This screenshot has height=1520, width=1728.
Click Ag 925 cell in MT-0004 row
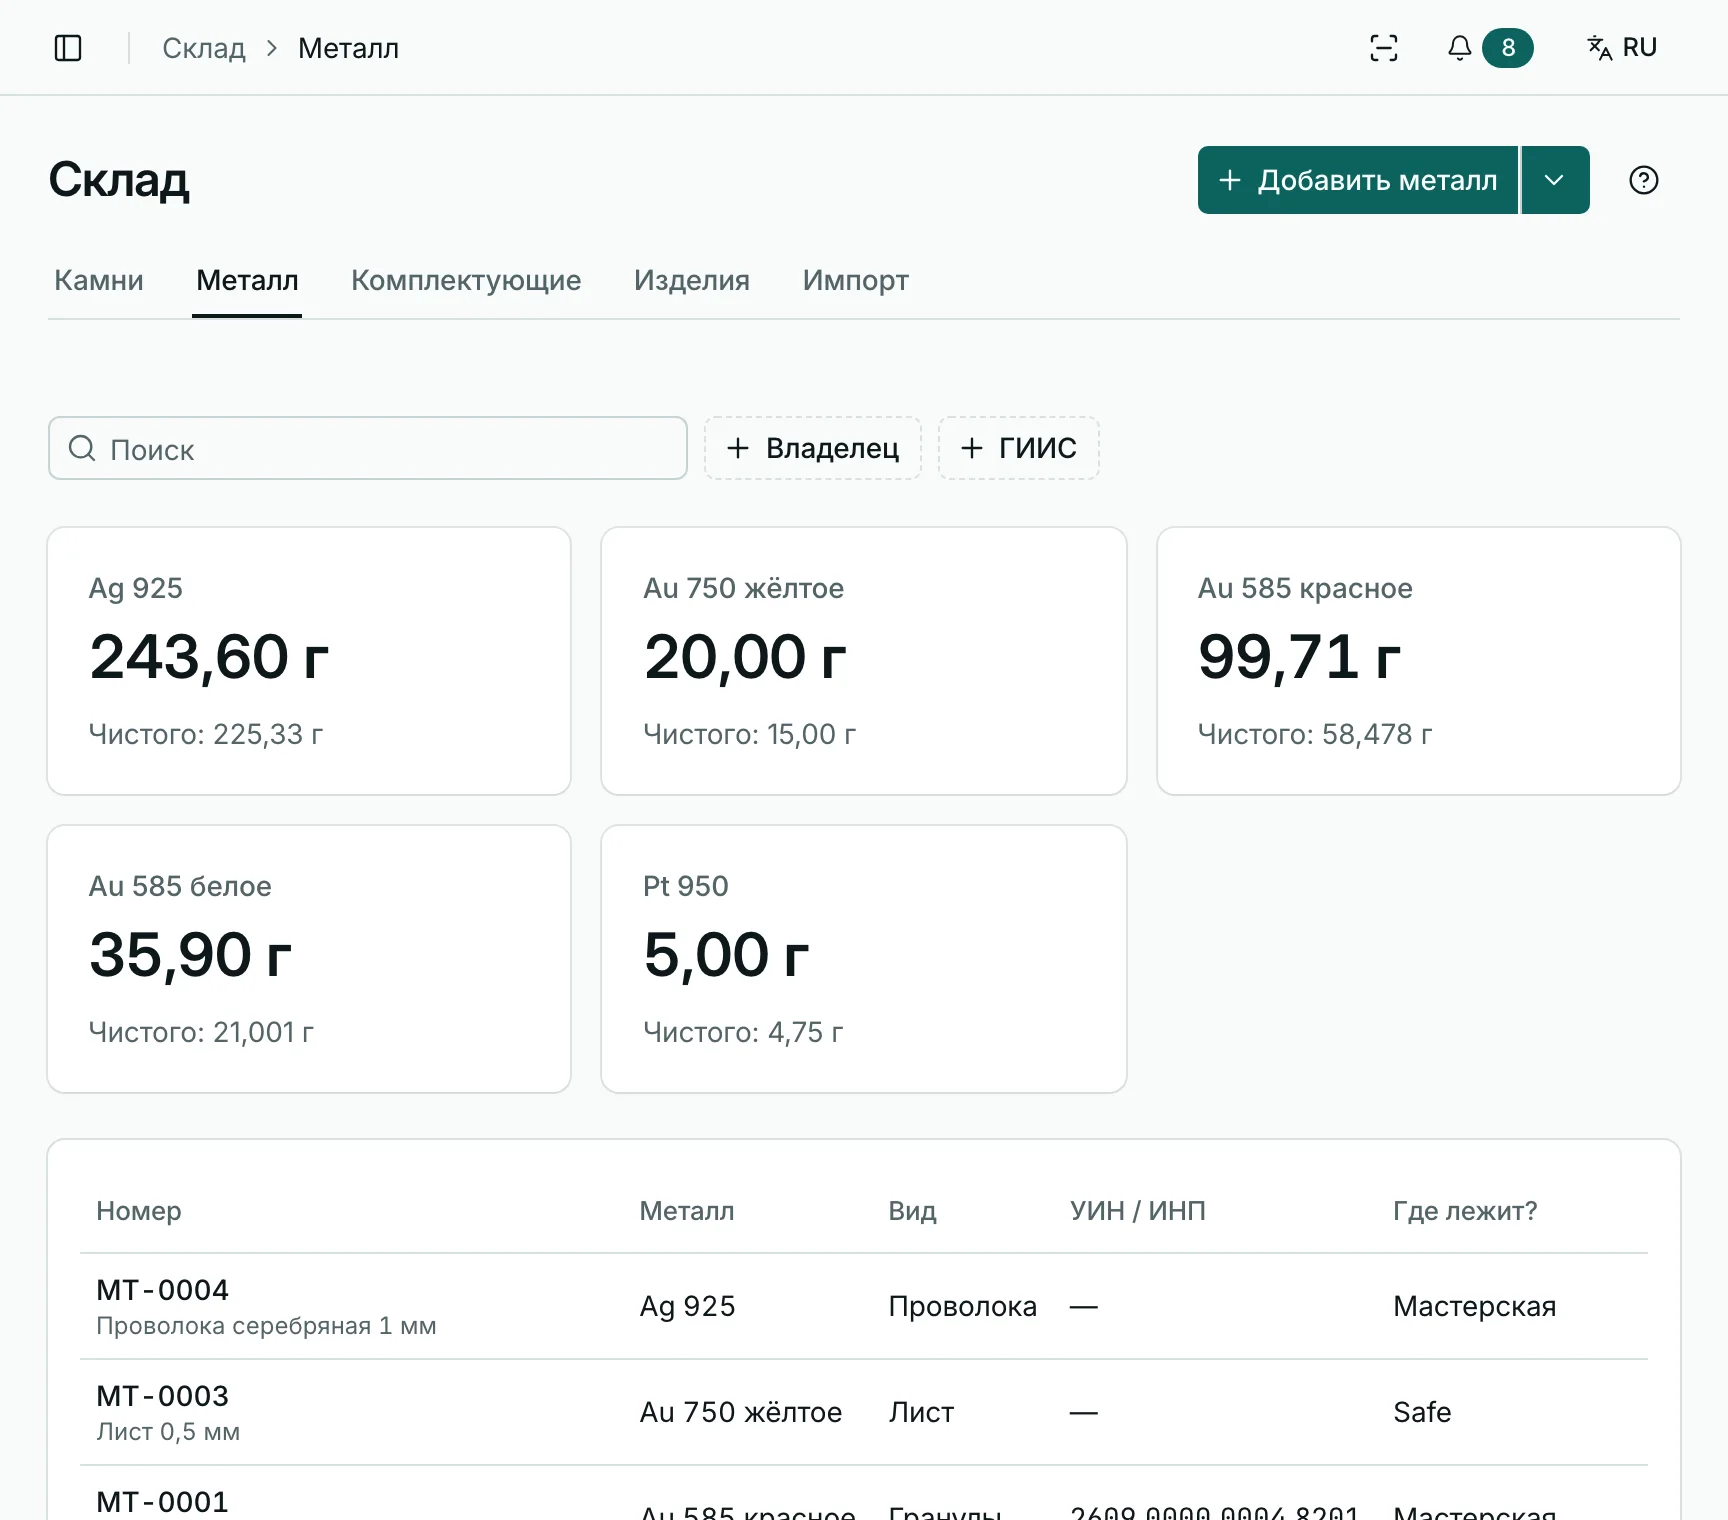pyautogui.click(x=688, y=1306)
